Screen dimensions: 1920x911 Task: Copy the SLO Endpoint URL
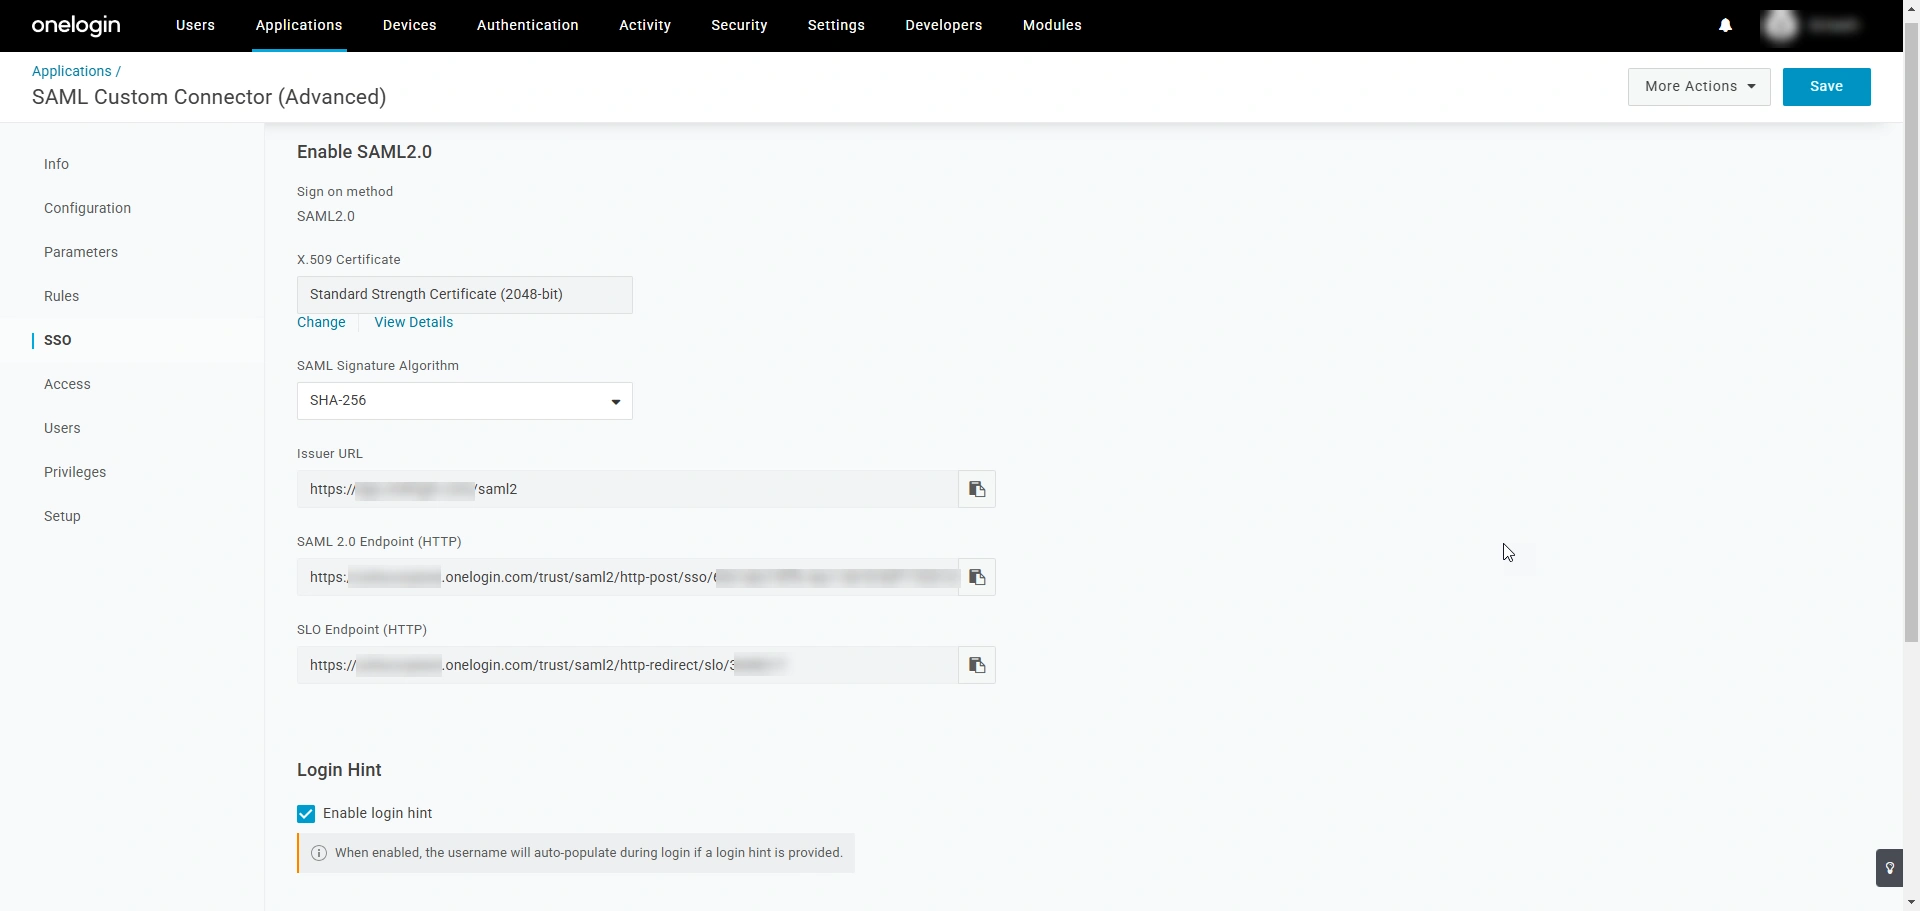pyautogui.click(x=977, y=665)
